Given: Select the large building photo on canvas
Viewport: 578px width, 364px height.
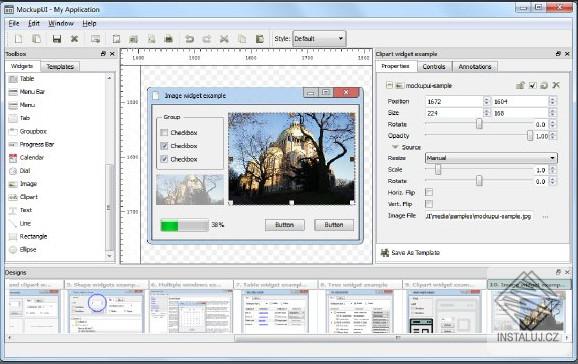Looking at the screenshot, I should pos(291,159).
